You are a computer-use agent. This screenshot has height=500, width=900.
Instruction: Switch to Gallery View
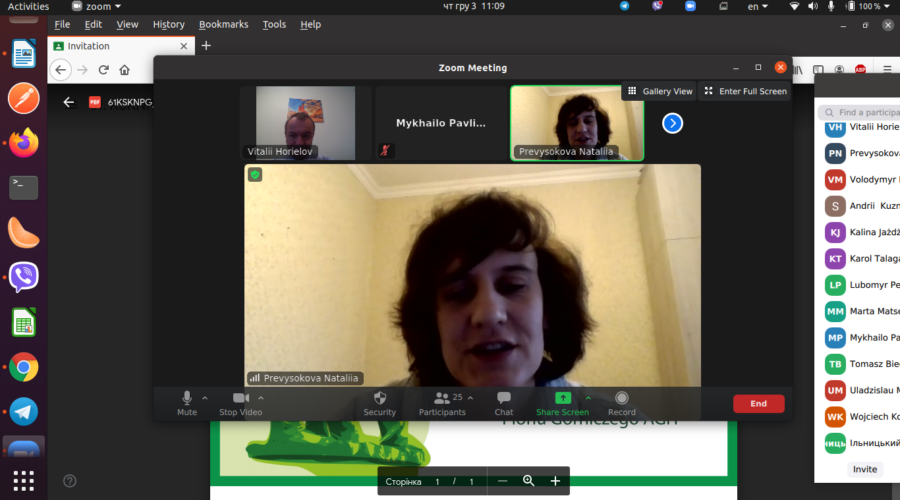[x=659, y=91]
